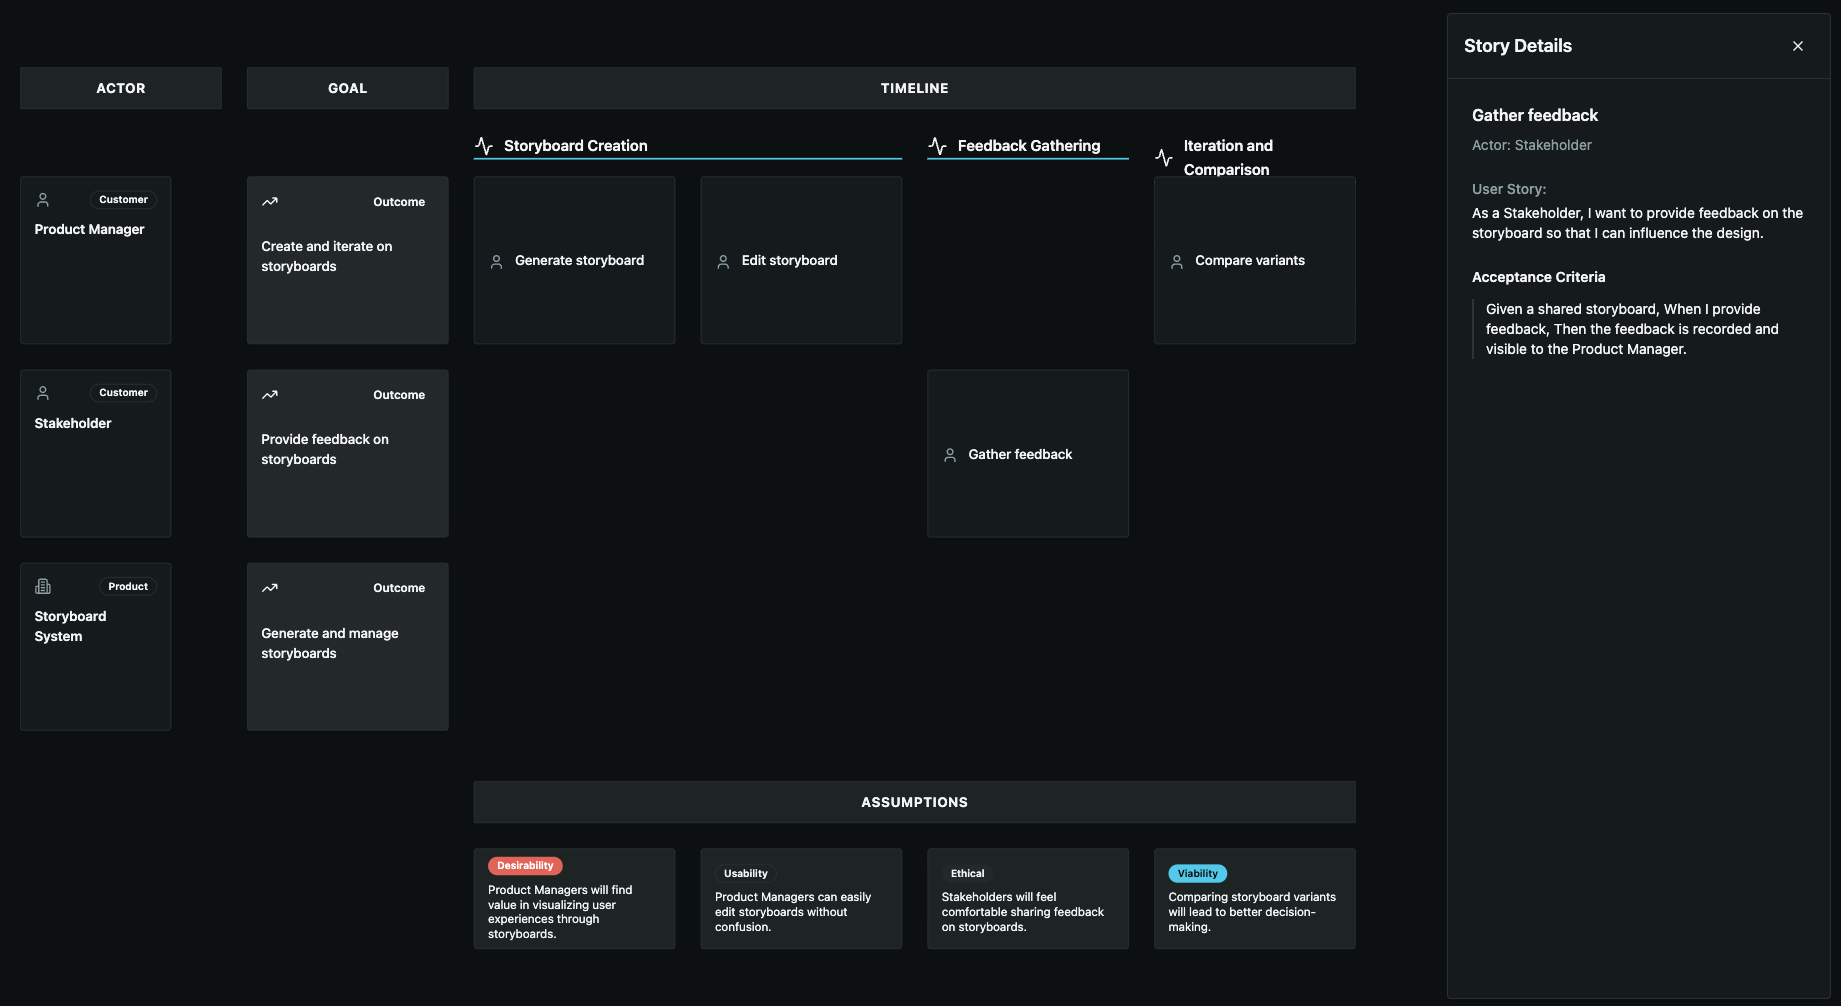Viewport: 1841px width, 1006px height.
Task: Switch to the TIMELINE section header
Action: click(x=914, y=87)
